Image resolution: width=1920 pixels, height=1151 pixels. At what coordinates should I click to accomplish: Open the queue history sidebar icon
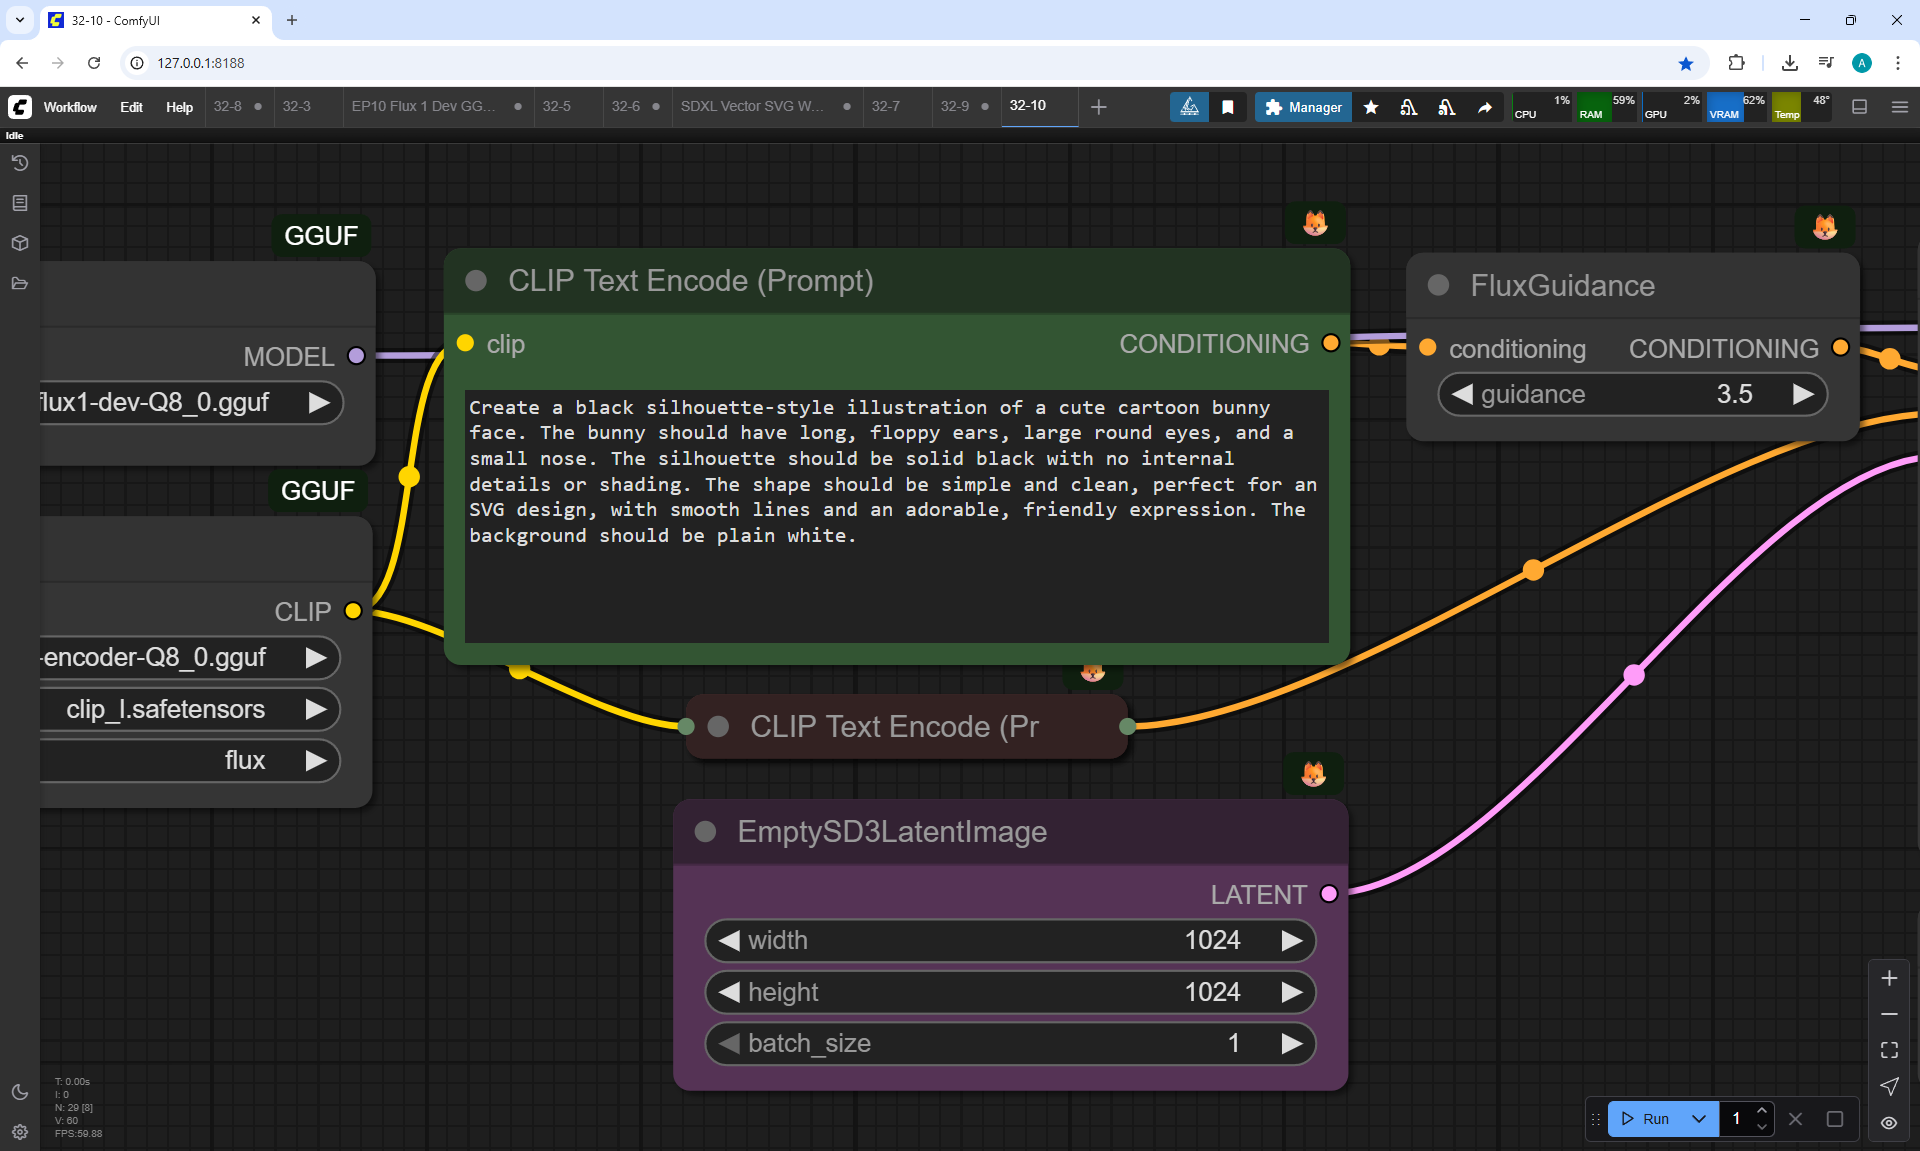[20, 163]
